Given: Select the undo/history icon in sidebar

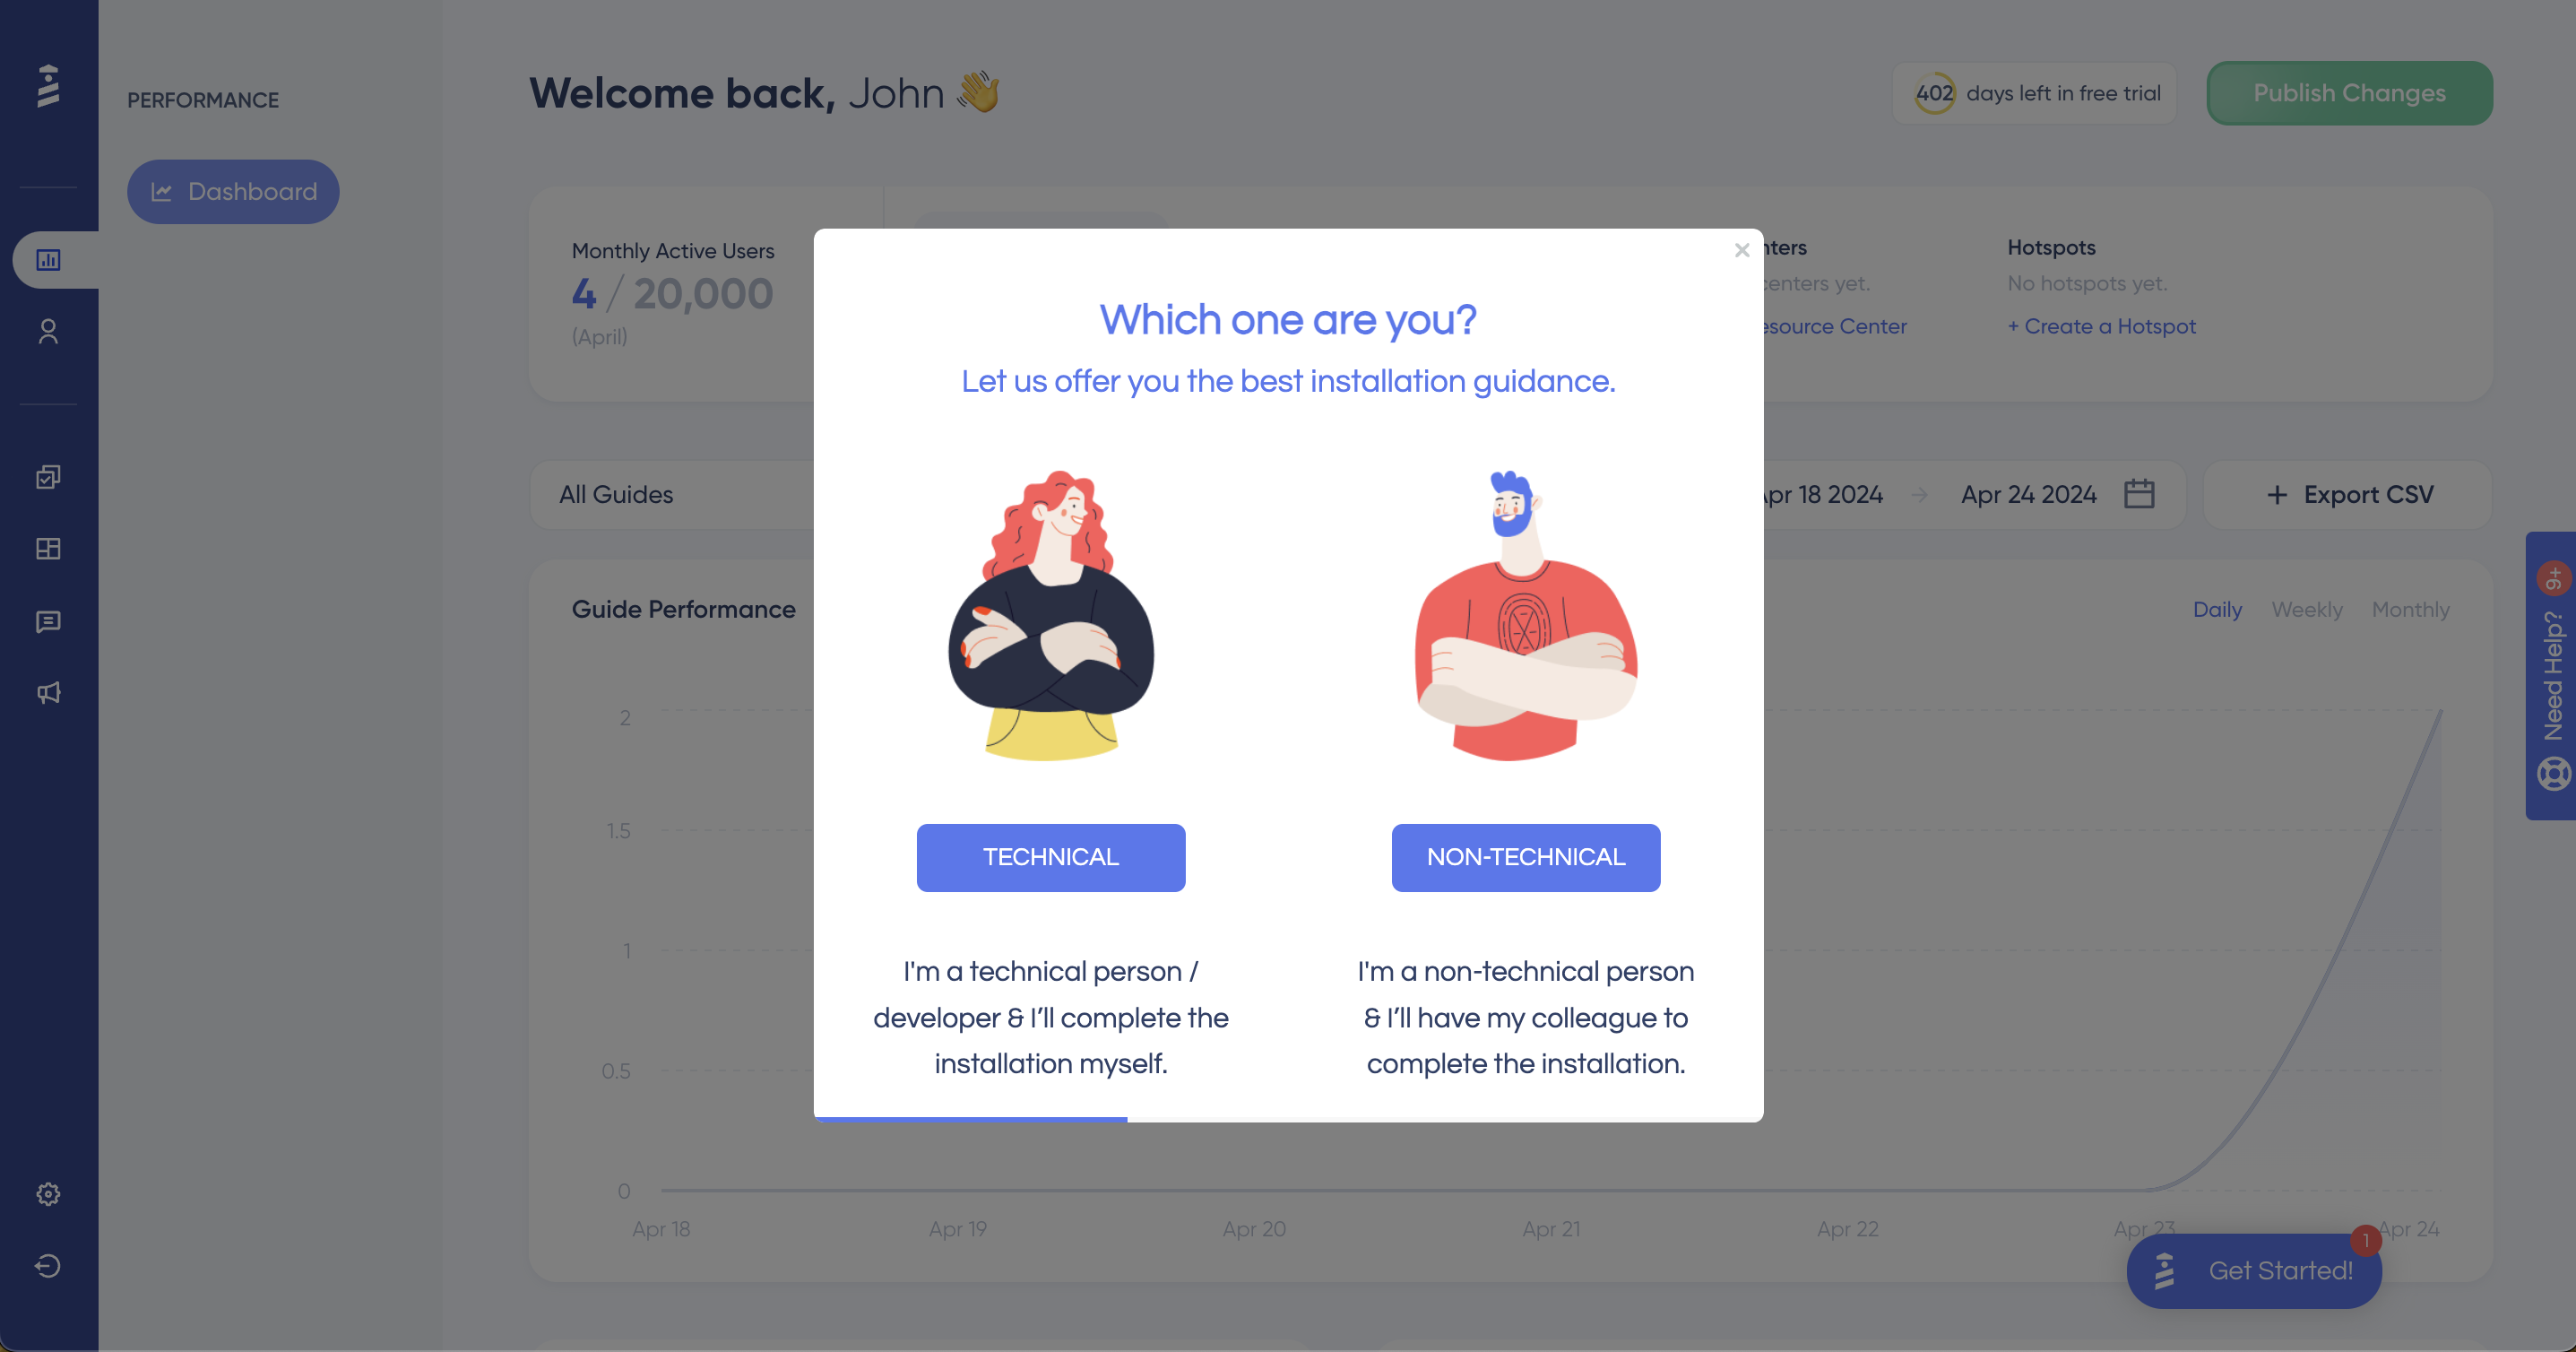Looking at the screenshot, I should pyautogui.click(x=48, y=1265).
